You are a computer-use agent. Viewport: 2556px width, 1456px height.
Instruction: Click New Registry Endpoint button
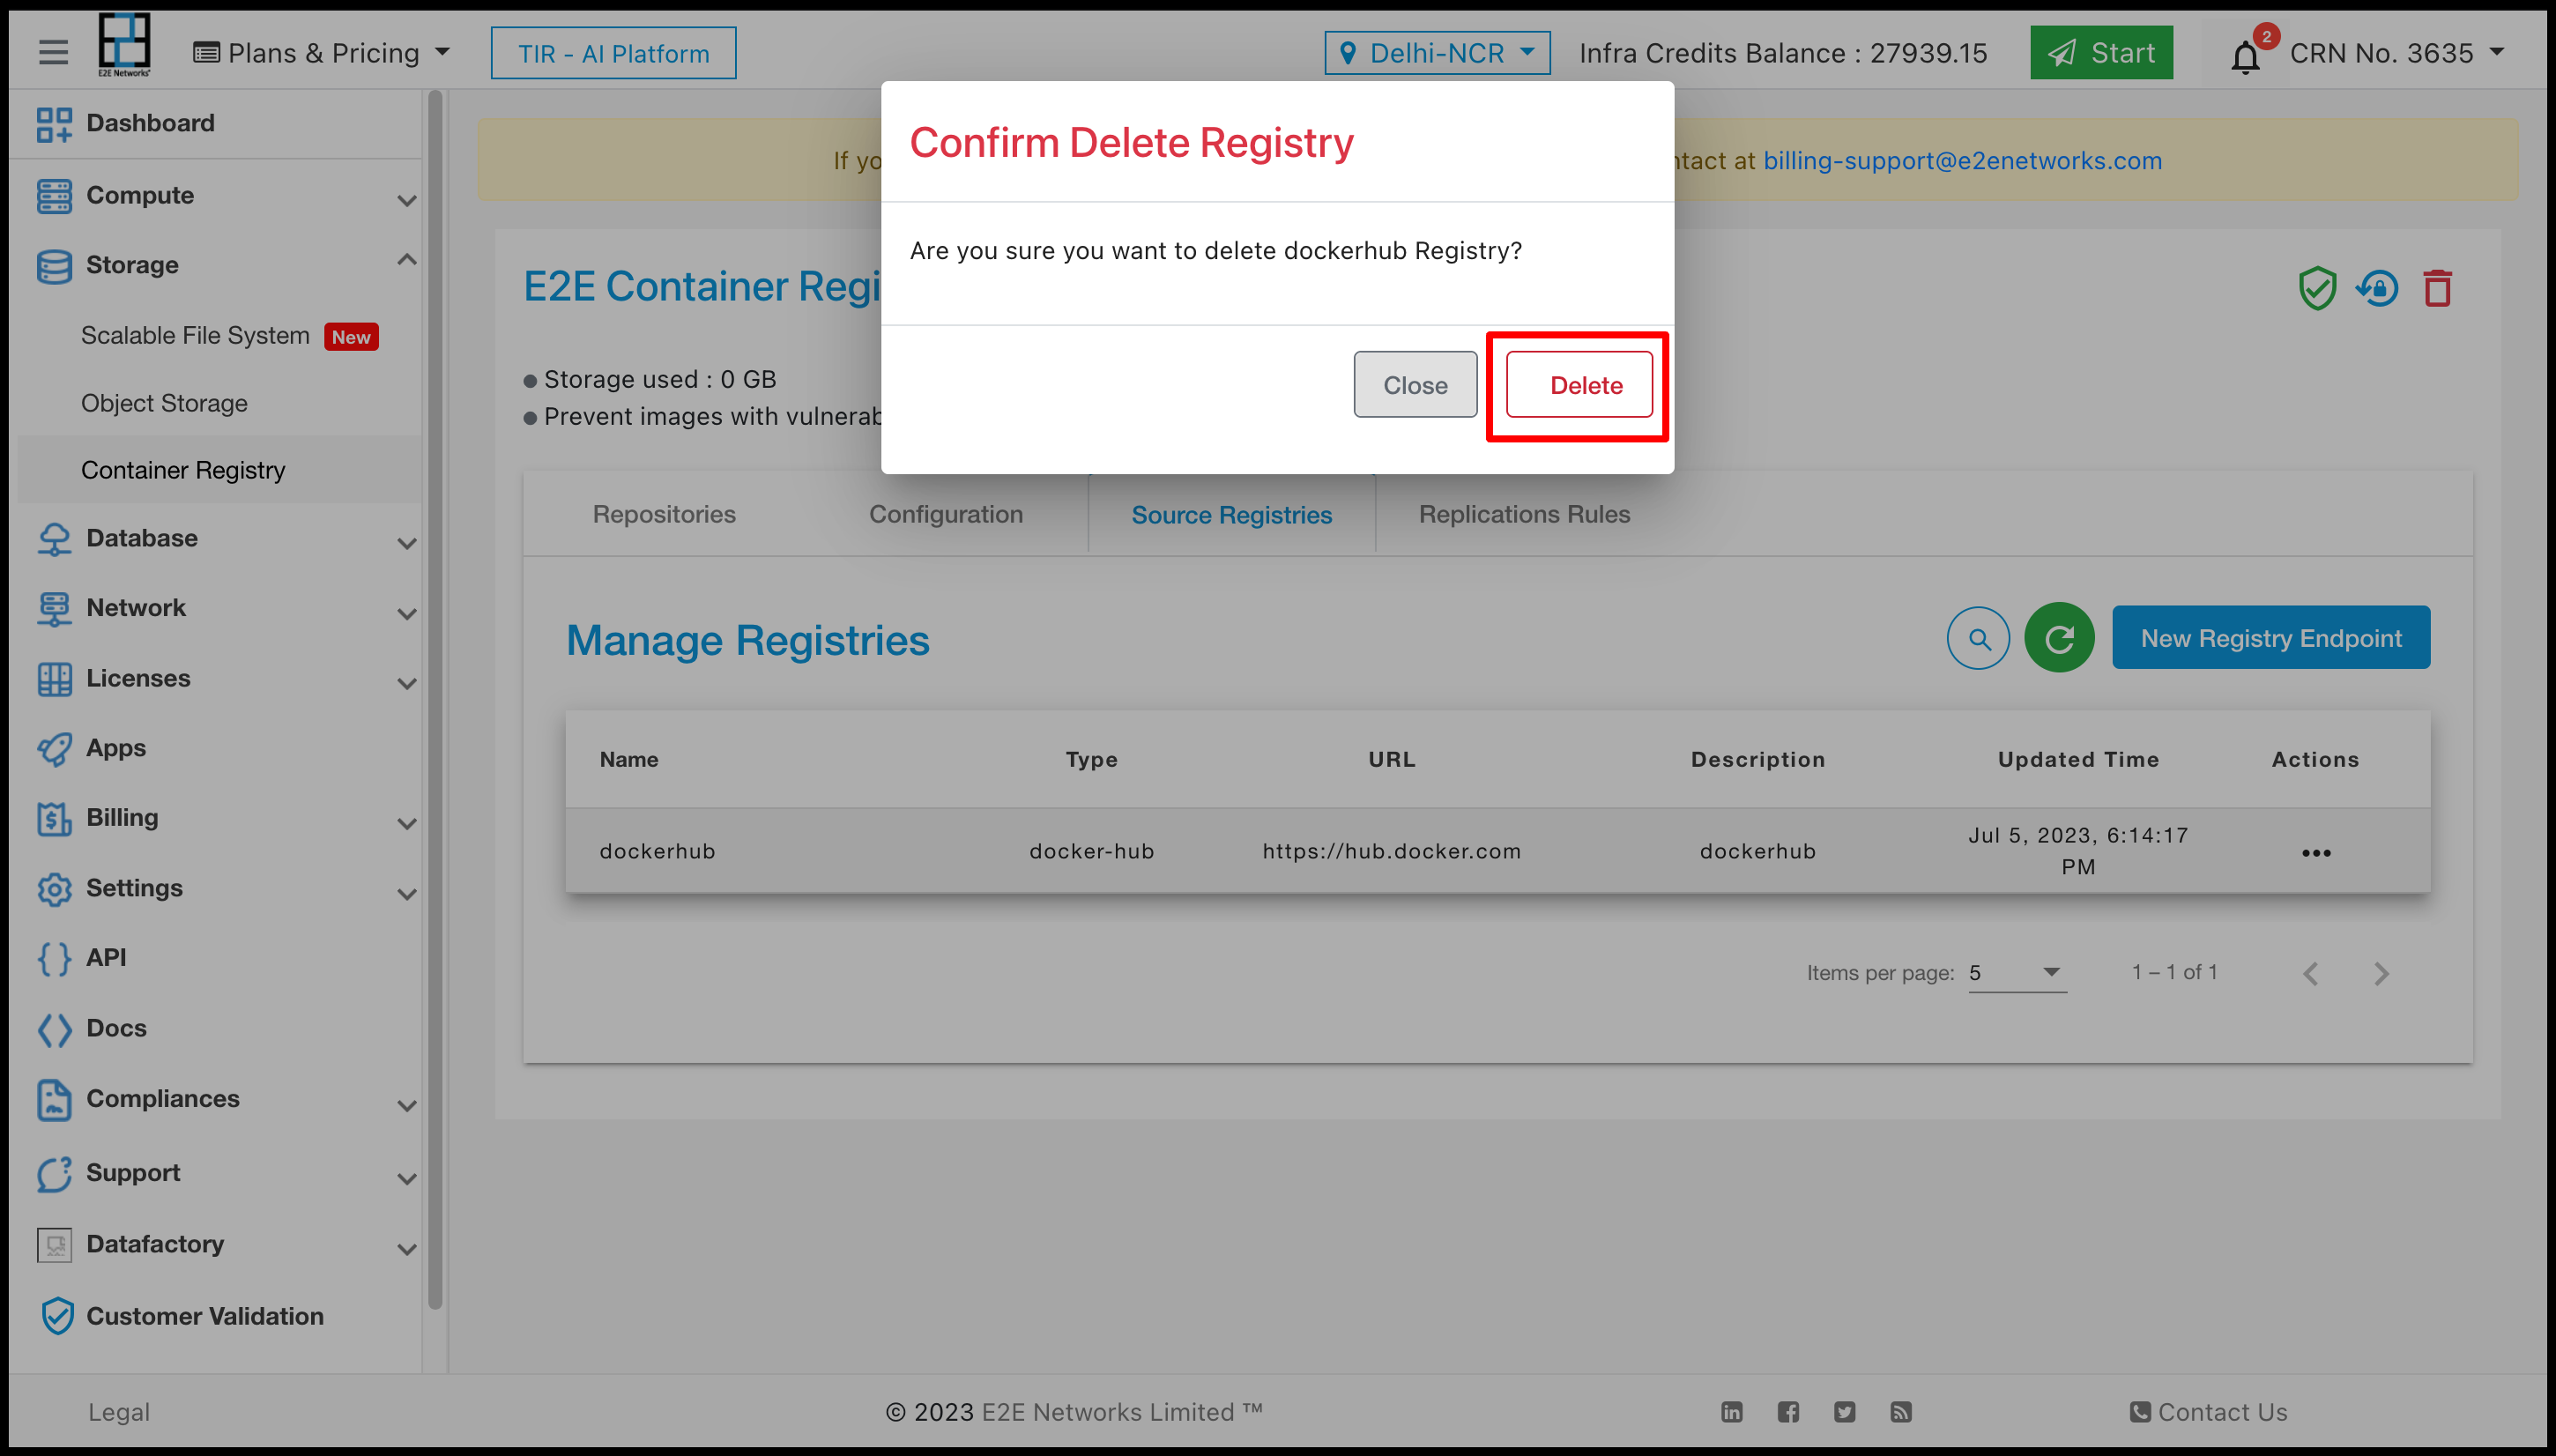coord(2271,637)
